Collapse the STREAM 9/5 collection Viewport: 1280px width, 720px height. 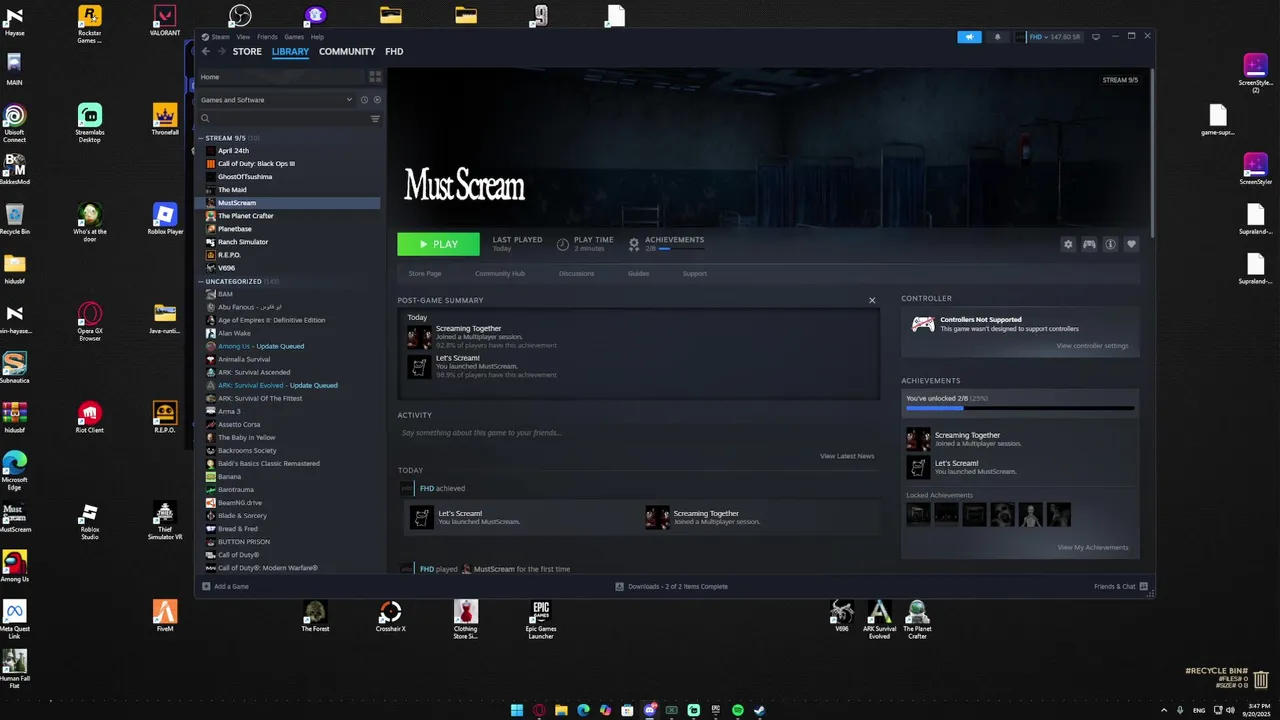click(201, 138)
